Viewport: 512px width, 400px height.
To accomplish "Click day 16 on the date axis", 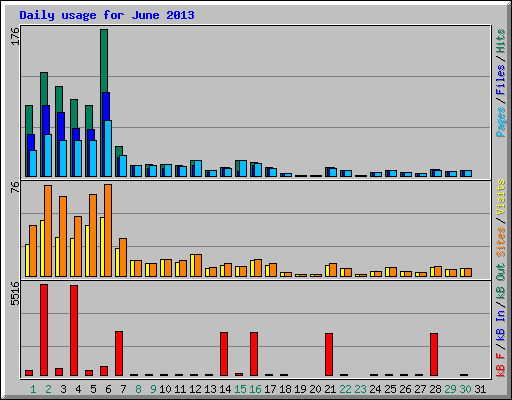I will (255, 389).
